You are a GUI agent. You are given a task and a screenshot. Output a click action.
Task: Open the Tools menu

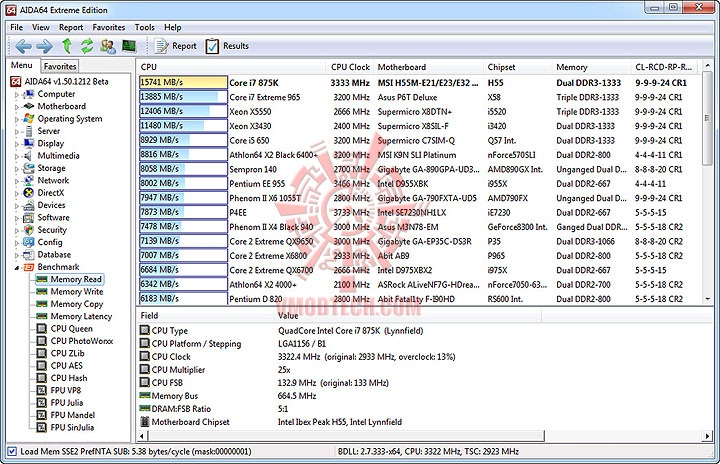coord(145,28)
